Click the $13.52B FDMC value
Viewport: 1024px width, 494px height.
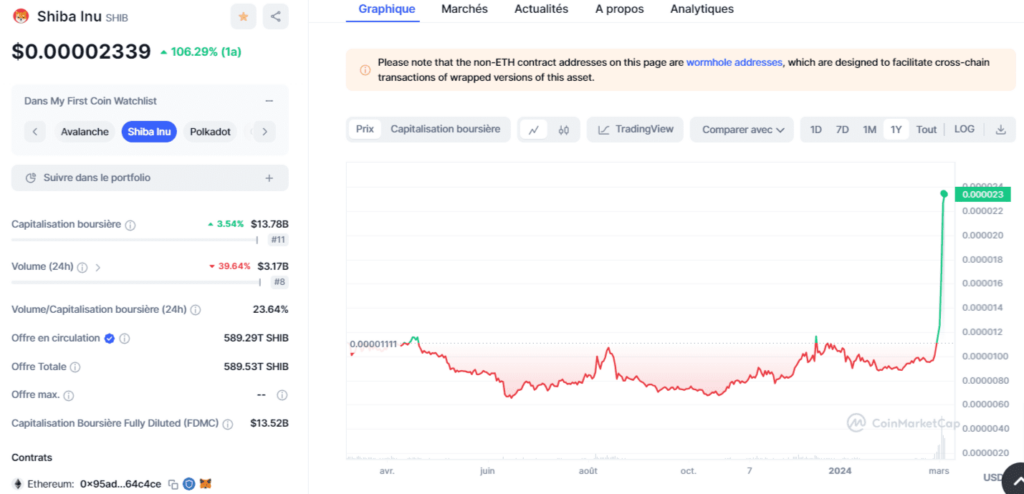(269, 423)
